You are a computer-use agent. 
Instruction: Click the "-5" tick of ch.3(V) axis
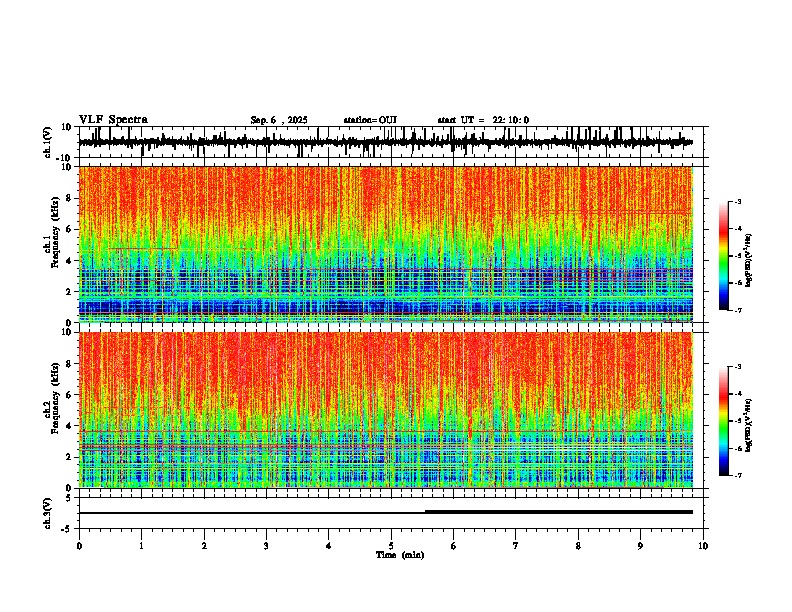(67, 529)
